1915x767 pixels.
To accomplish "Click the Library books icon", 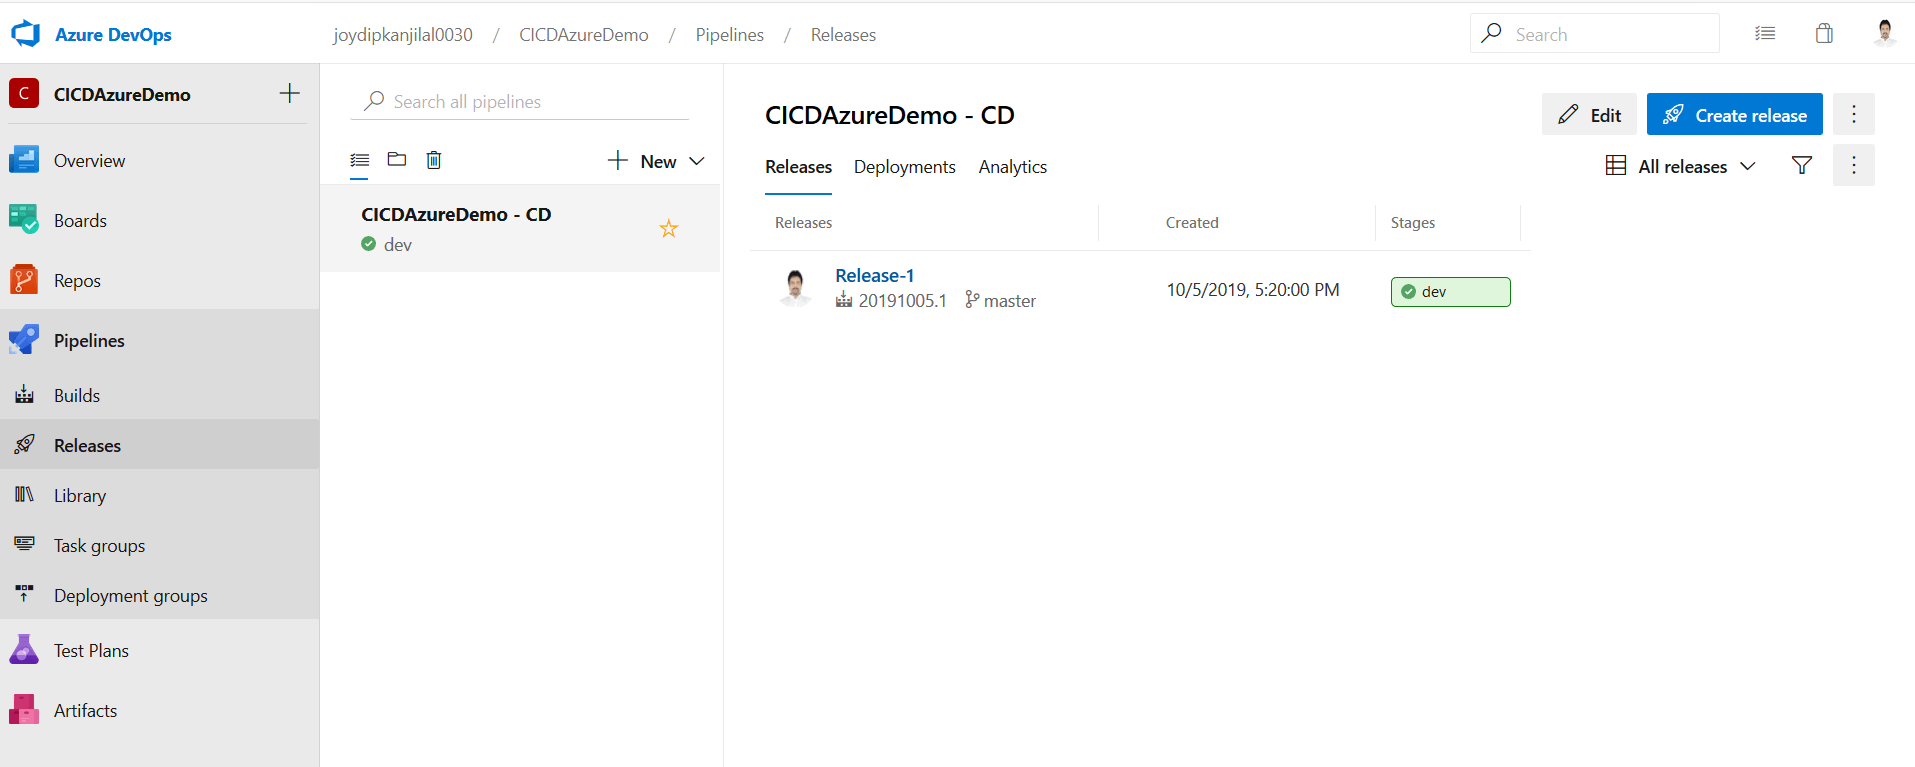I will (x=24, y=494).
